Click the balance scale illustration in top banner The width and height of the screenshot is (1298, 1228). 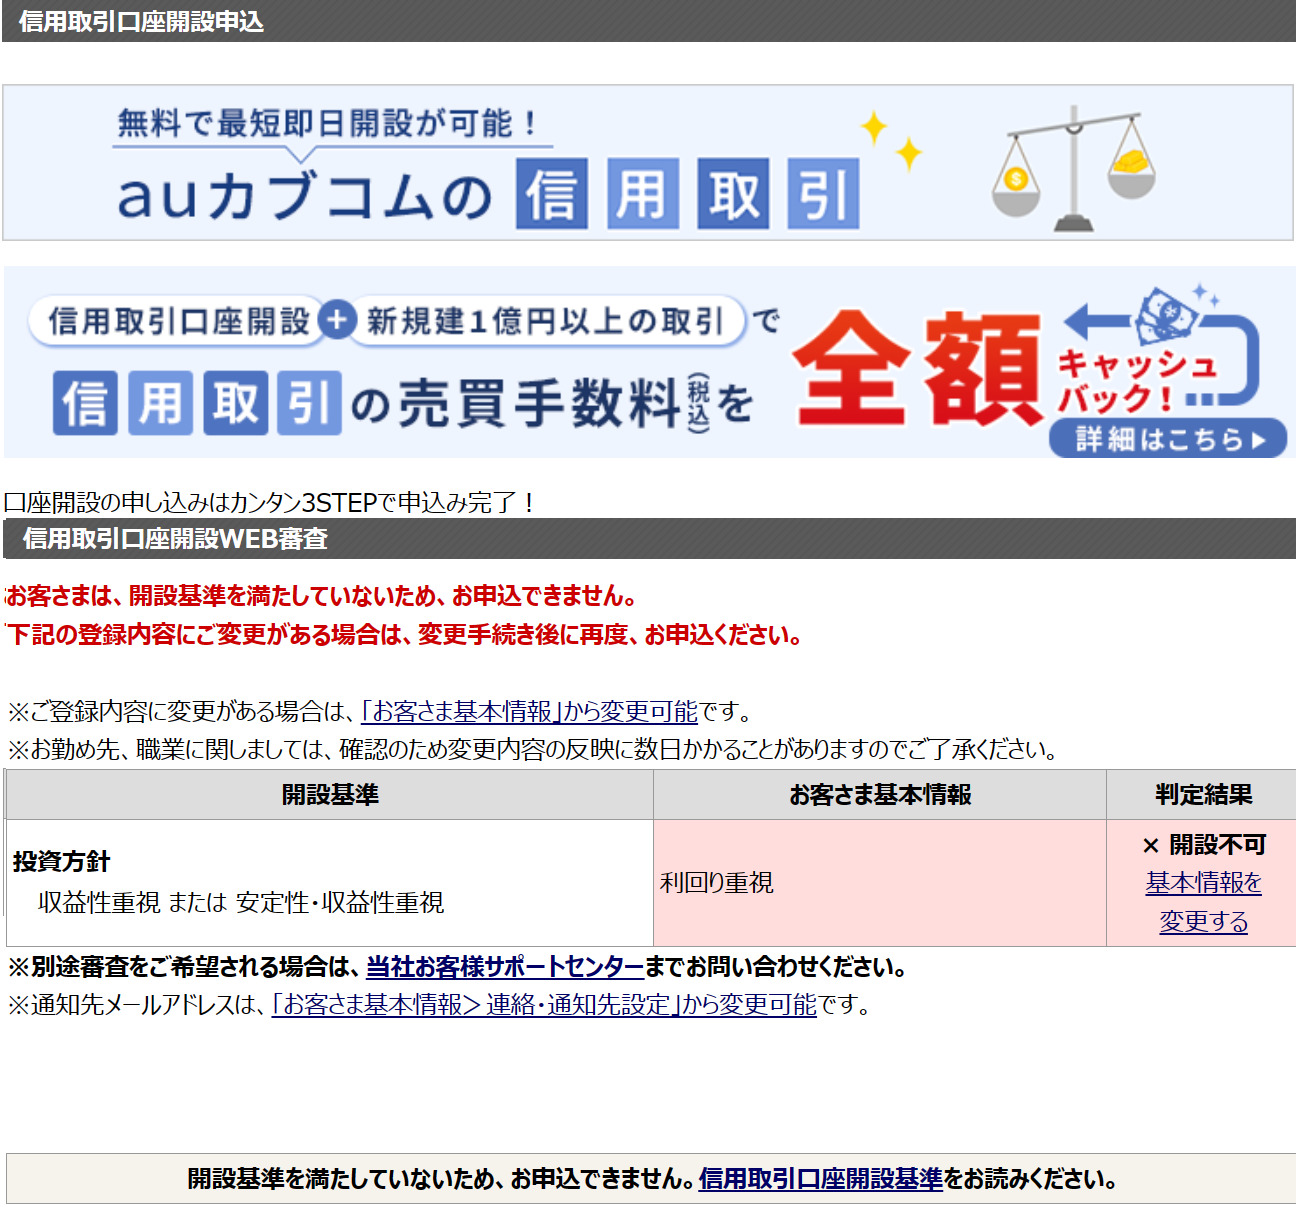(x=1073, y=167)
